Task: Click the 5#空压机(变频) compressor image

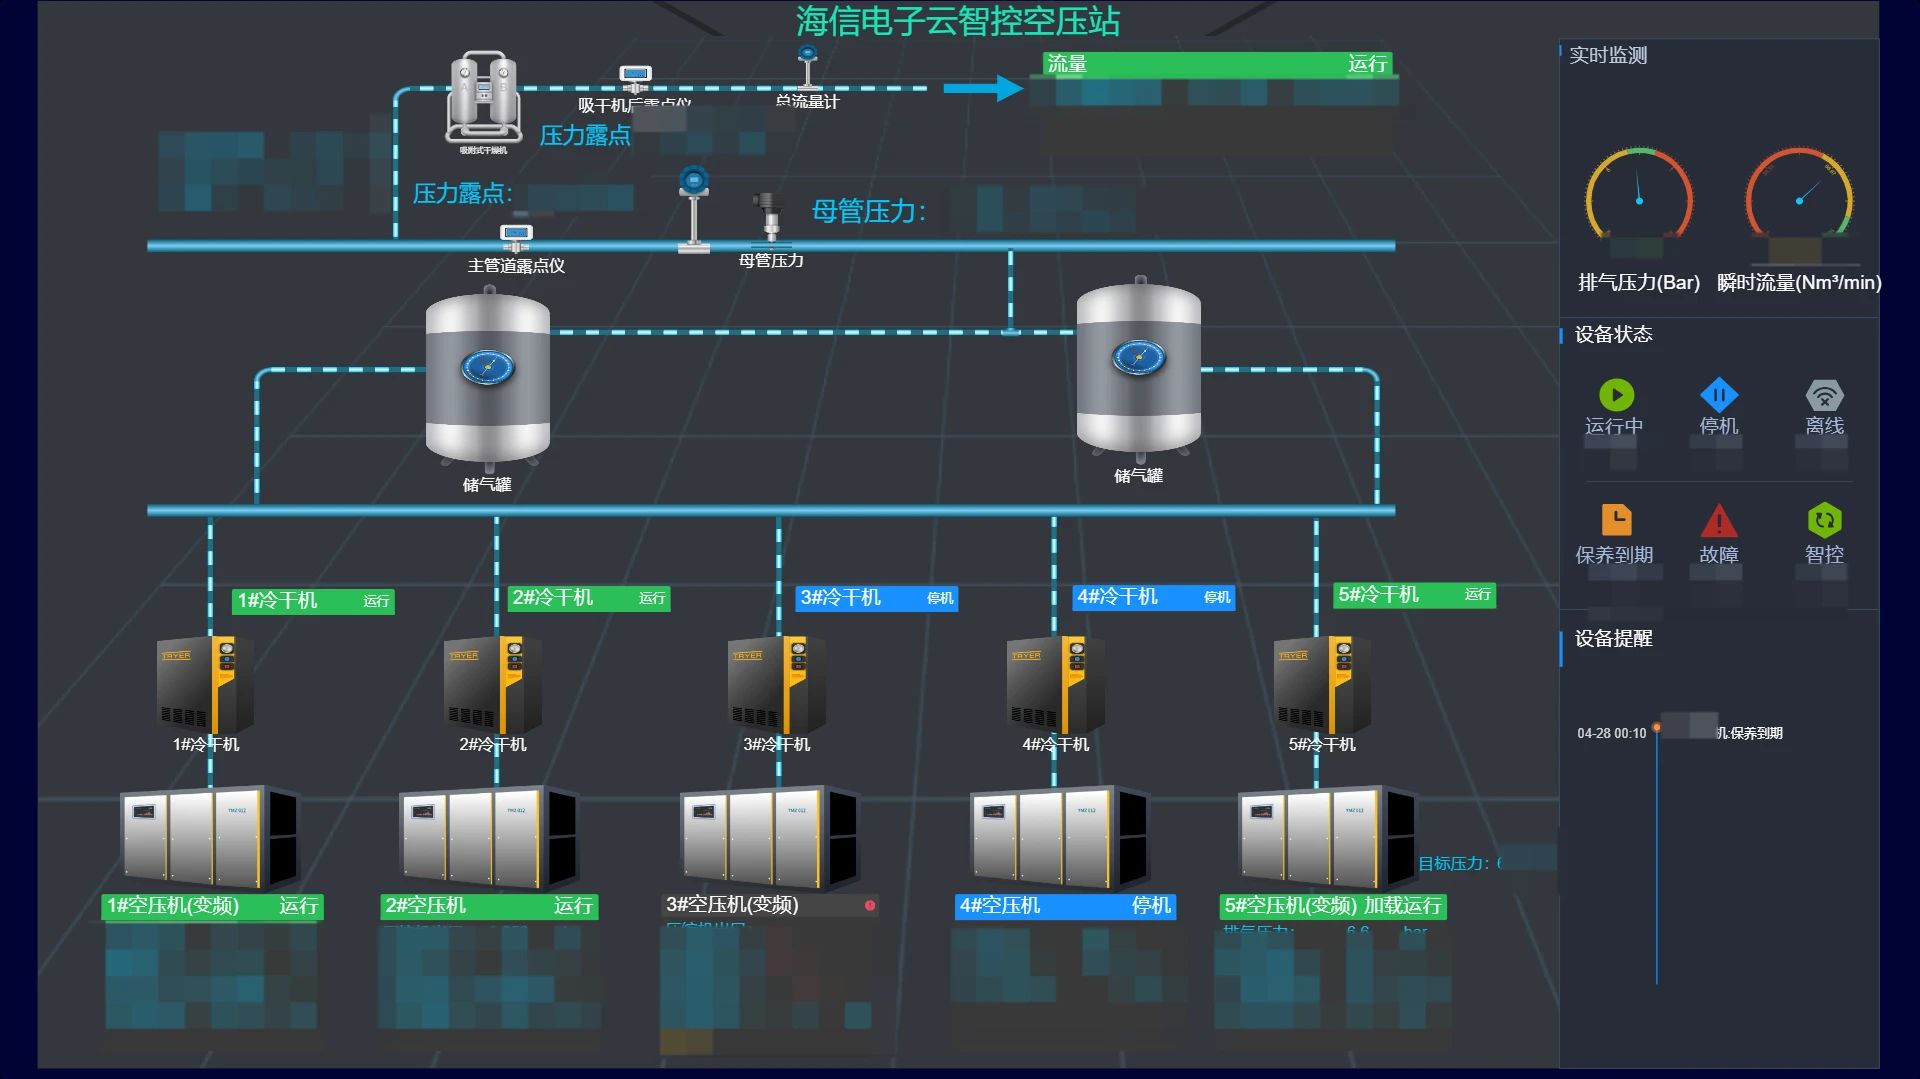Action: (x=1328, y=838)
